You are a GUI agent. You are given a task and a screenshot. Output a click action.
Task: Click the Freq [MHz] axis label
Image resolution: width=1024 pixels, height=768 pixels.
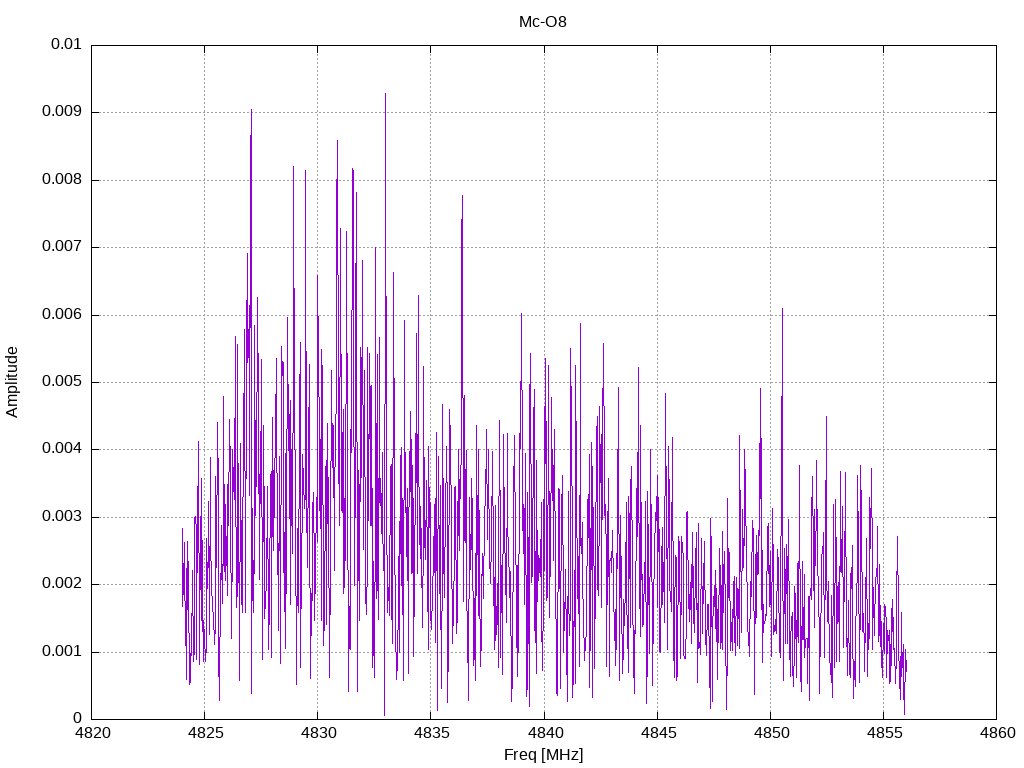pyautogui.click(x=543, y=755)
